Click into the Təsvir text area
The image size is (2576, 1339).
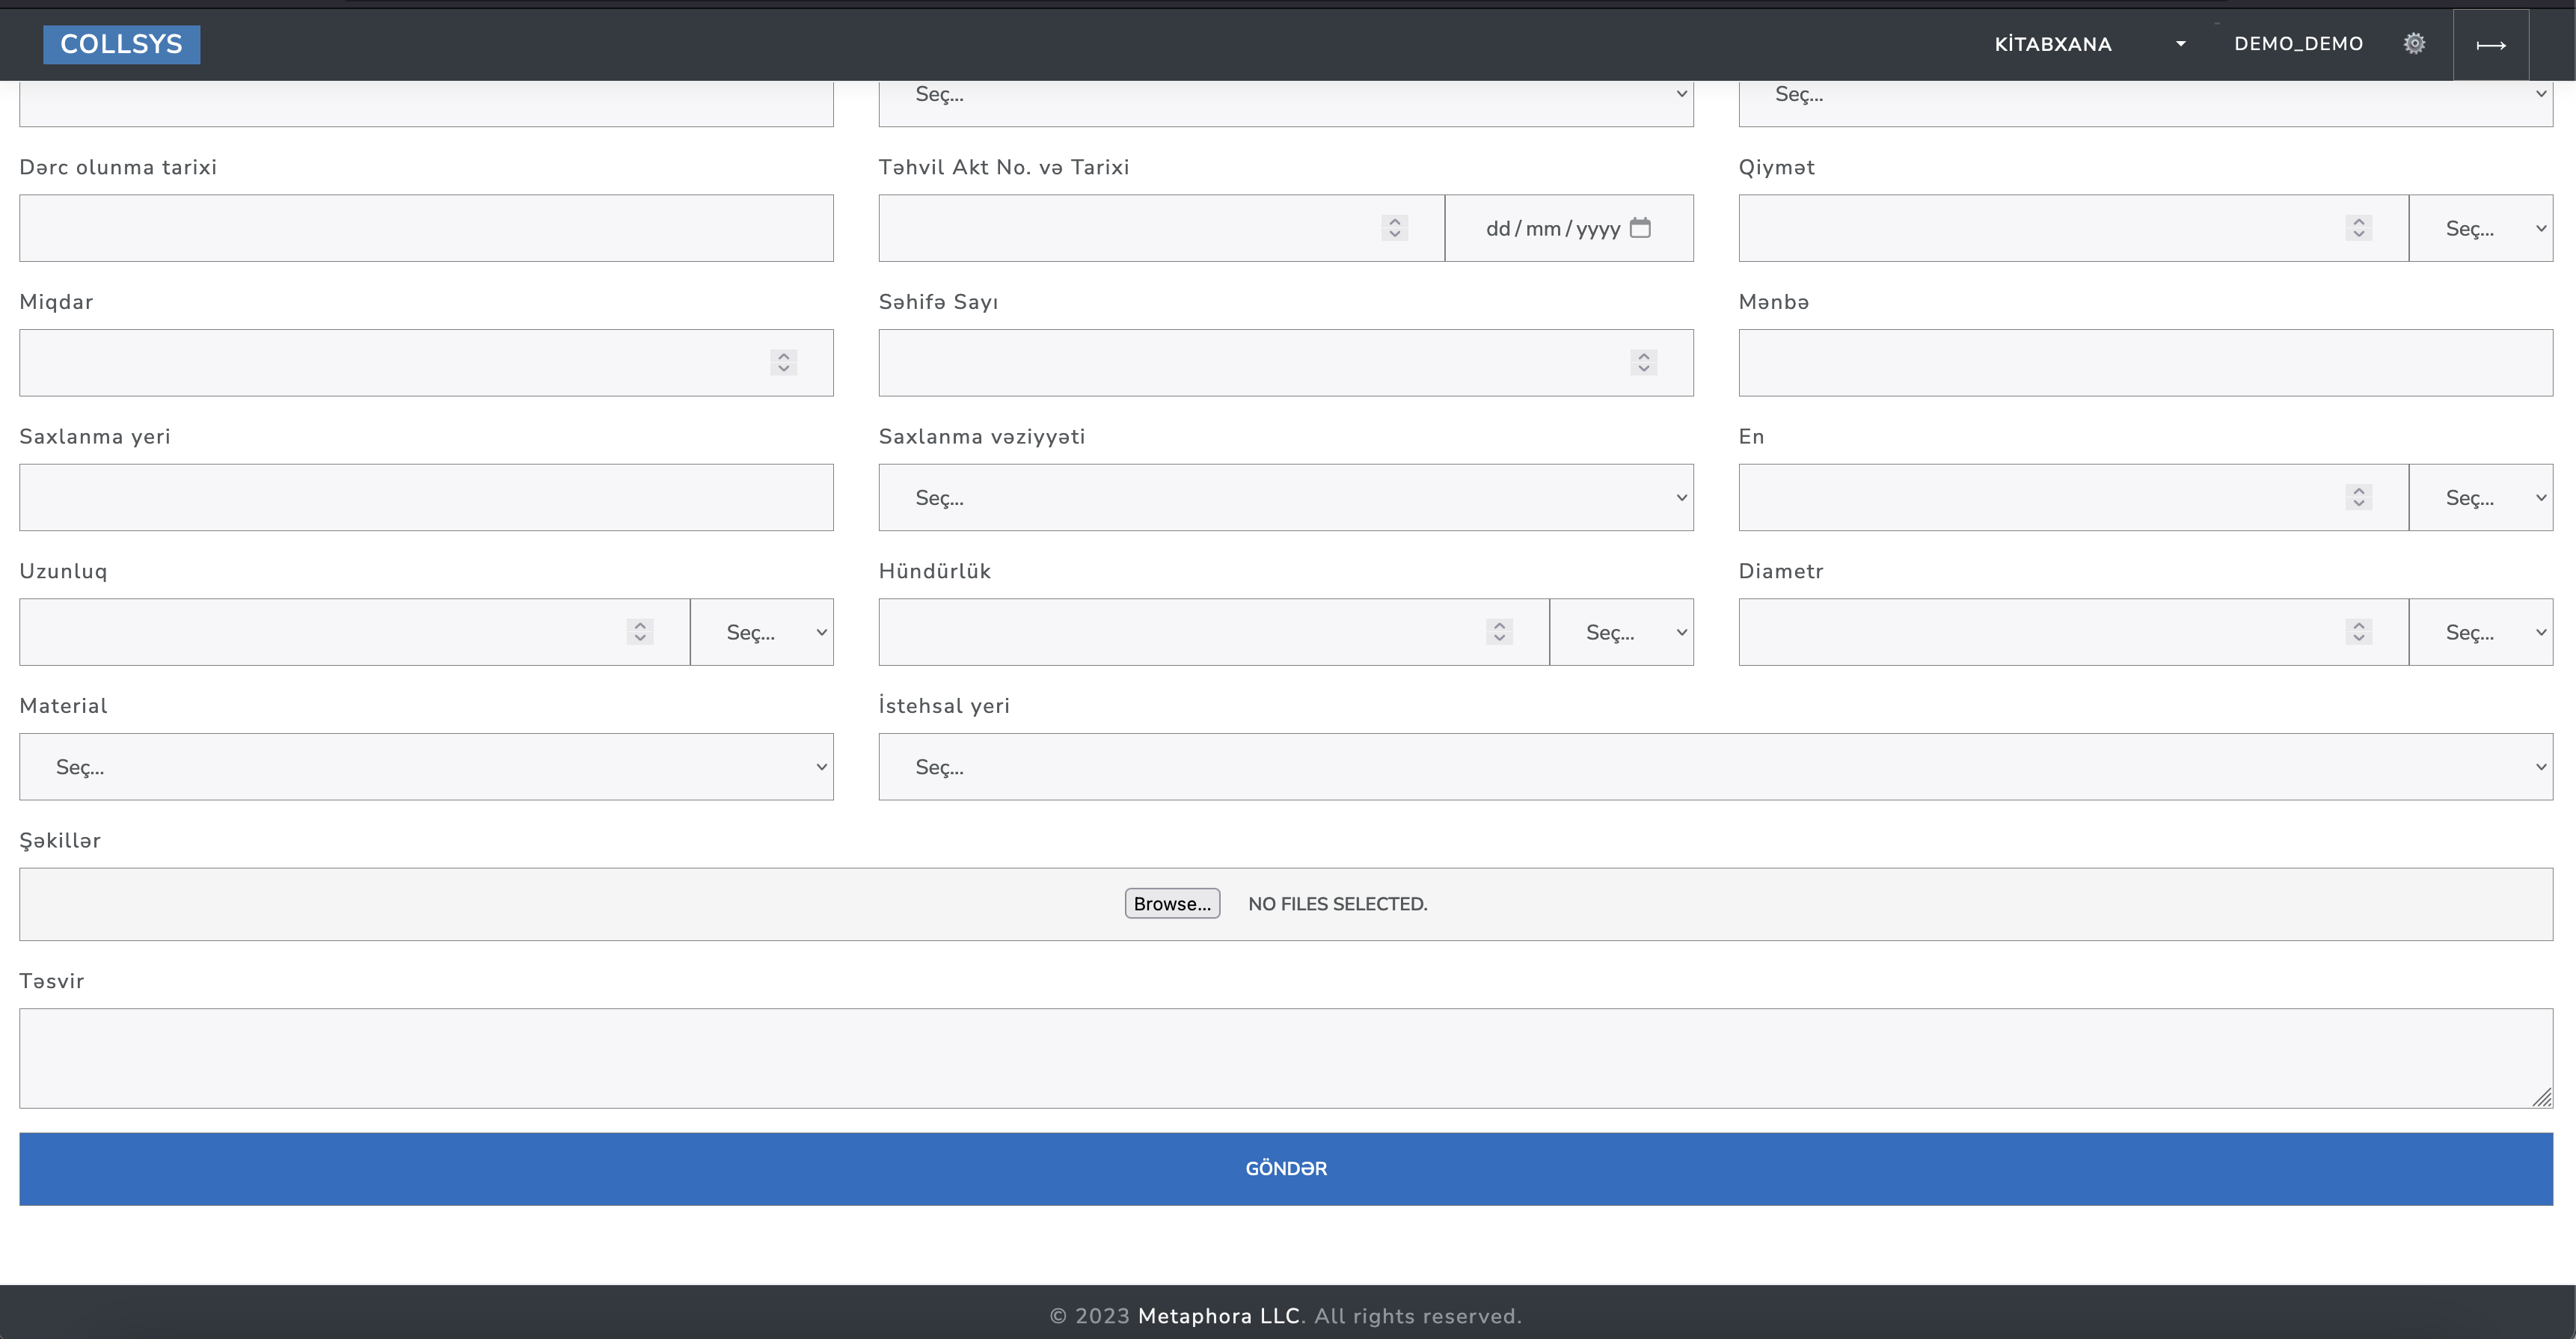point(1286,1058)
